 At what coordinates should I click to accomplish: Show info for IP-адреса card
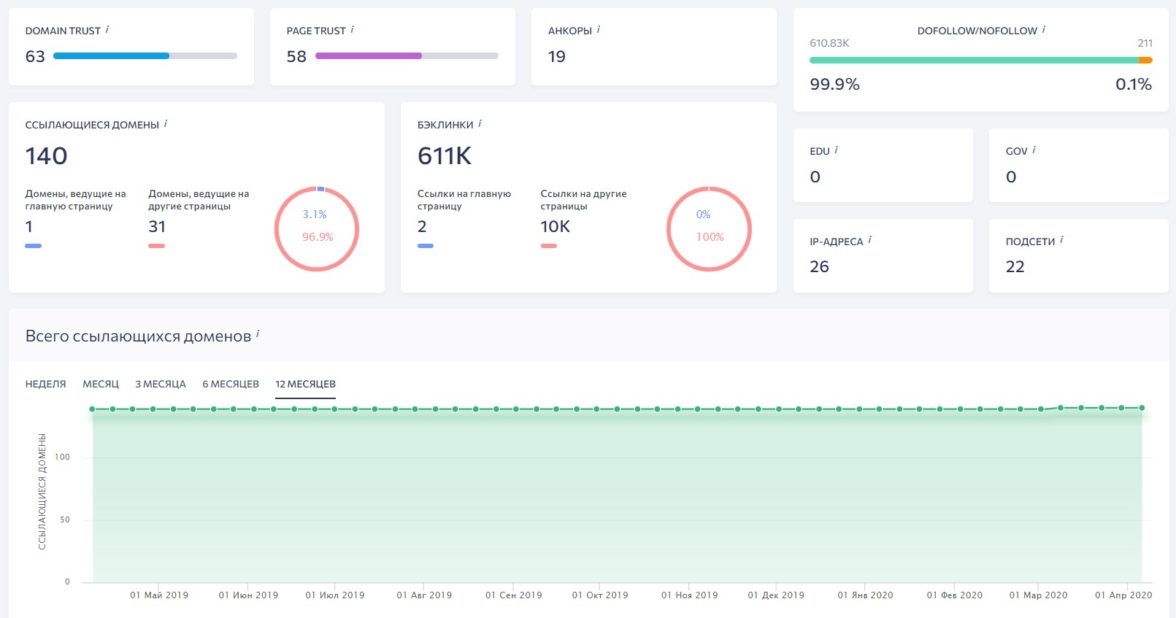click(870, 241)
